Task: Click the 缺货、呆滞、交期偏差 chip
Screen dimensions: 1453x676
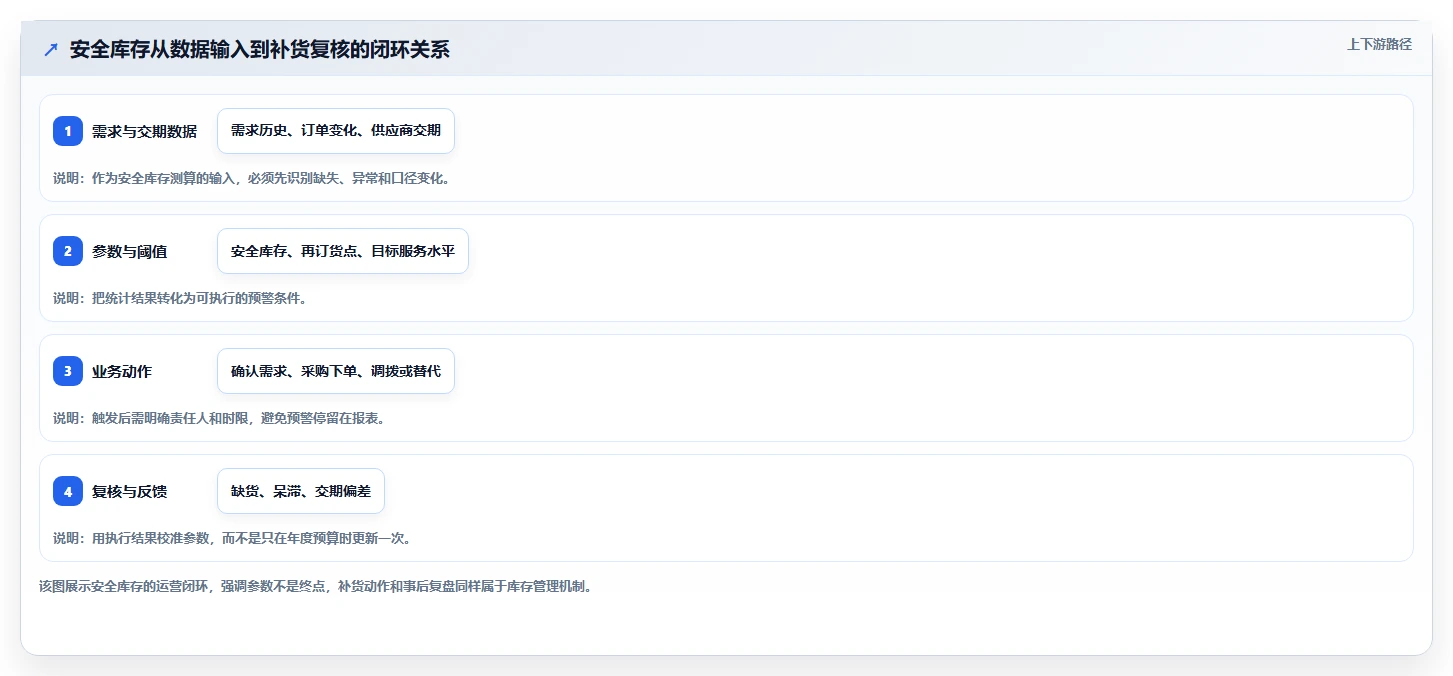Action: point(301,491)
